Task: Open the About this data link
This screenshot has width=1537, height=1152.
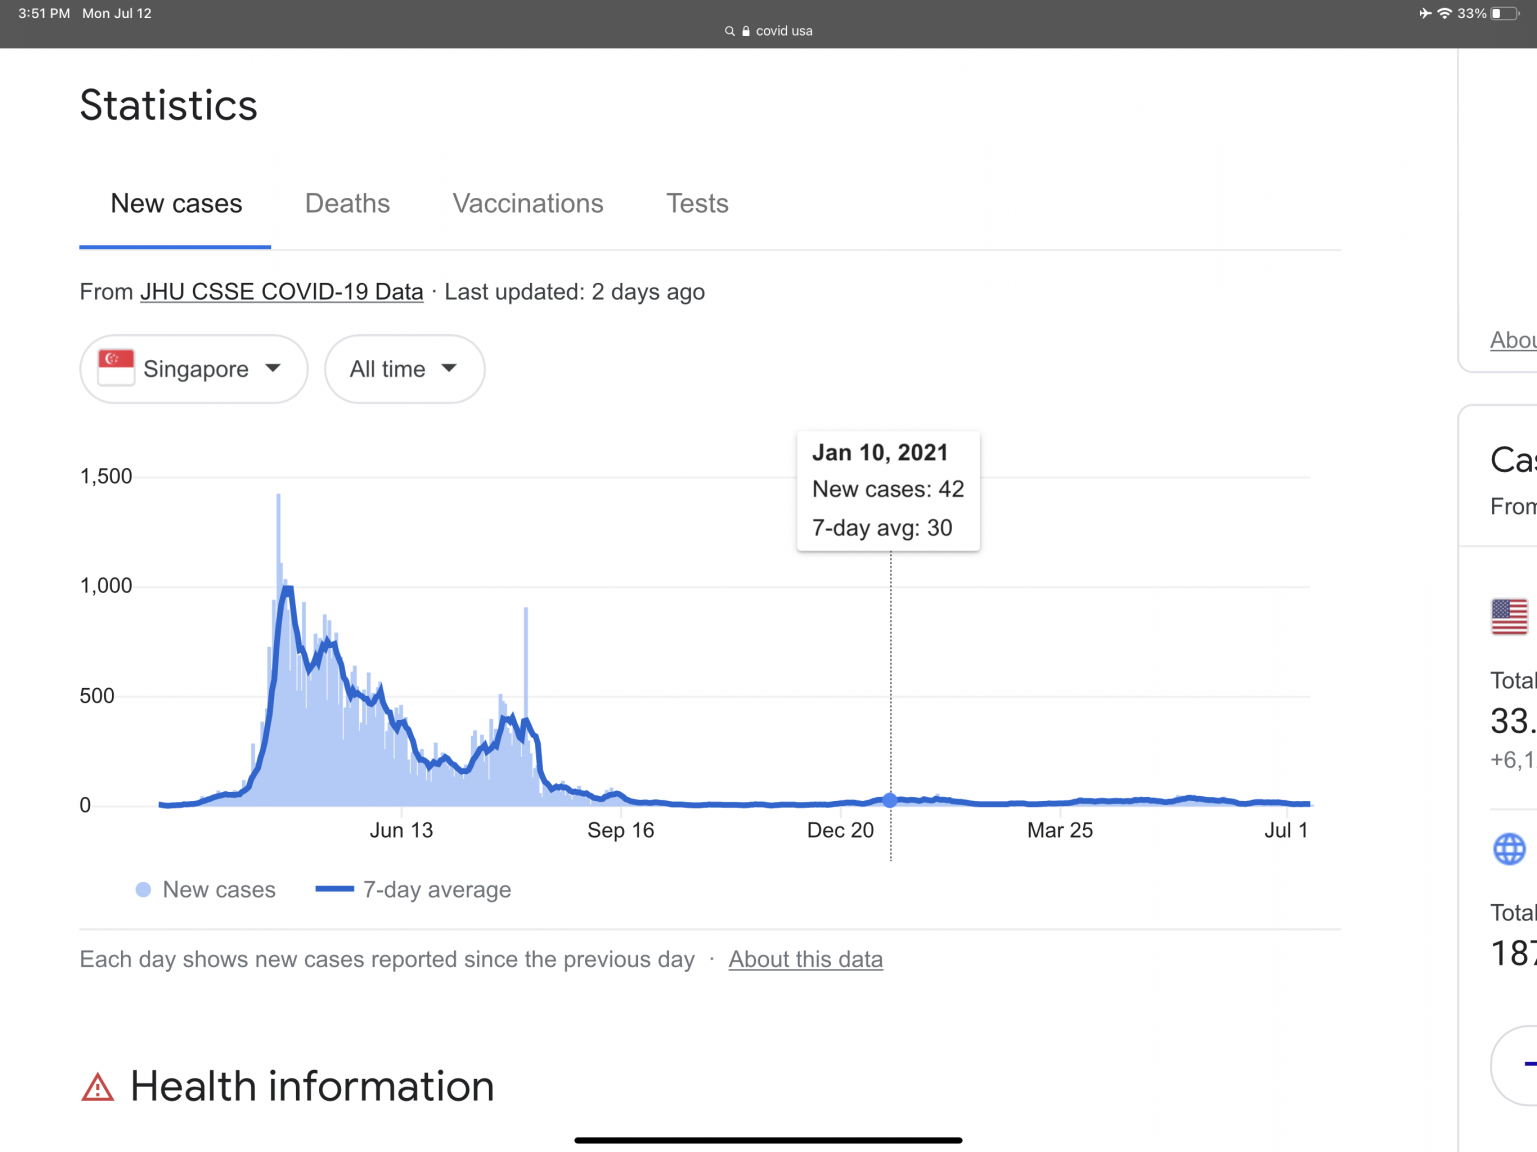Action: (x=805, y=960)
